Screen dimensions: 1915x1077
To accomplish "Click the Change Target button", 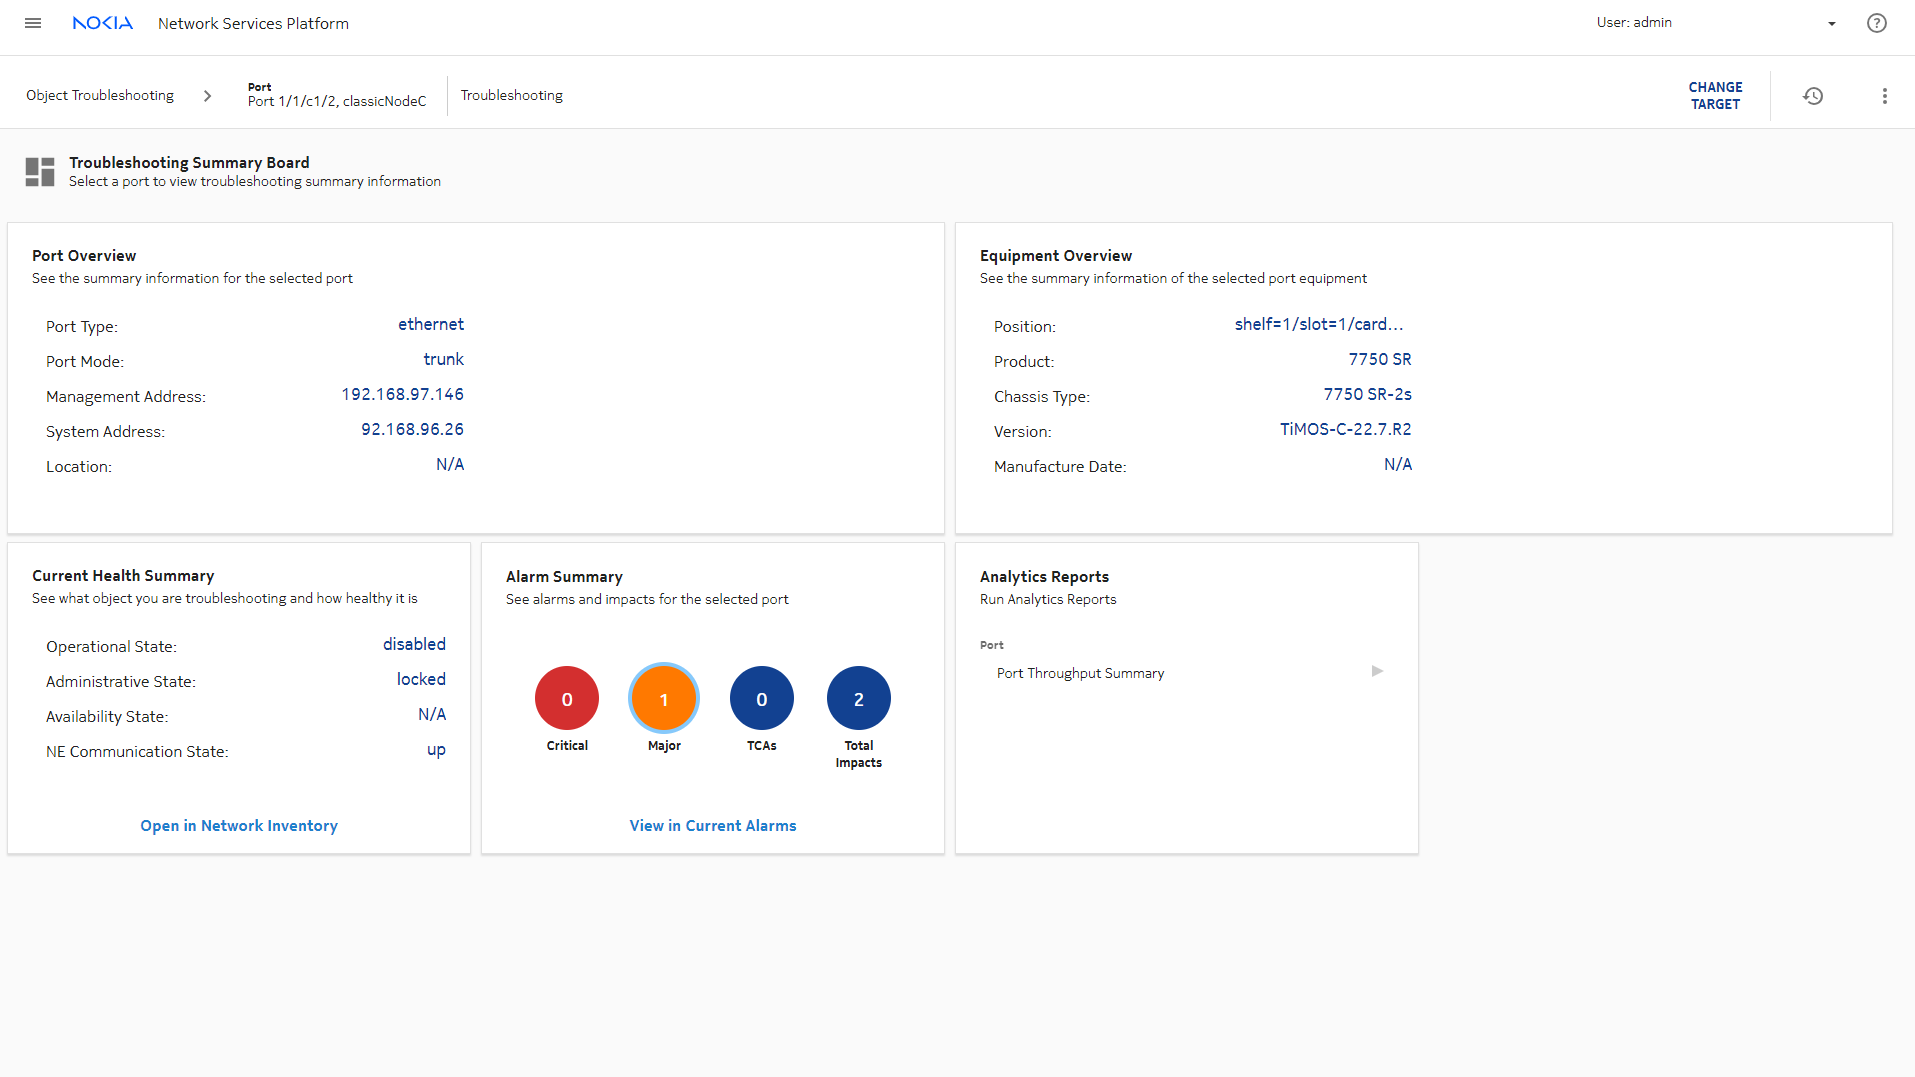I will (1715, 96).
